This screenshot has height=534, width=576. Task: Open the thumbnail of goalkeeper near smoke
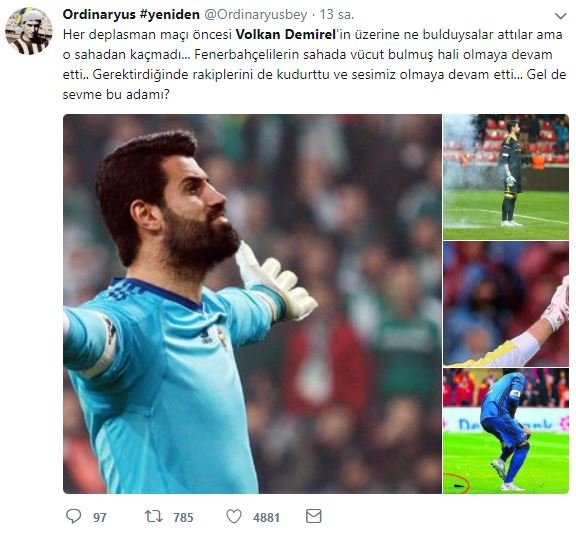coord(506,177)
